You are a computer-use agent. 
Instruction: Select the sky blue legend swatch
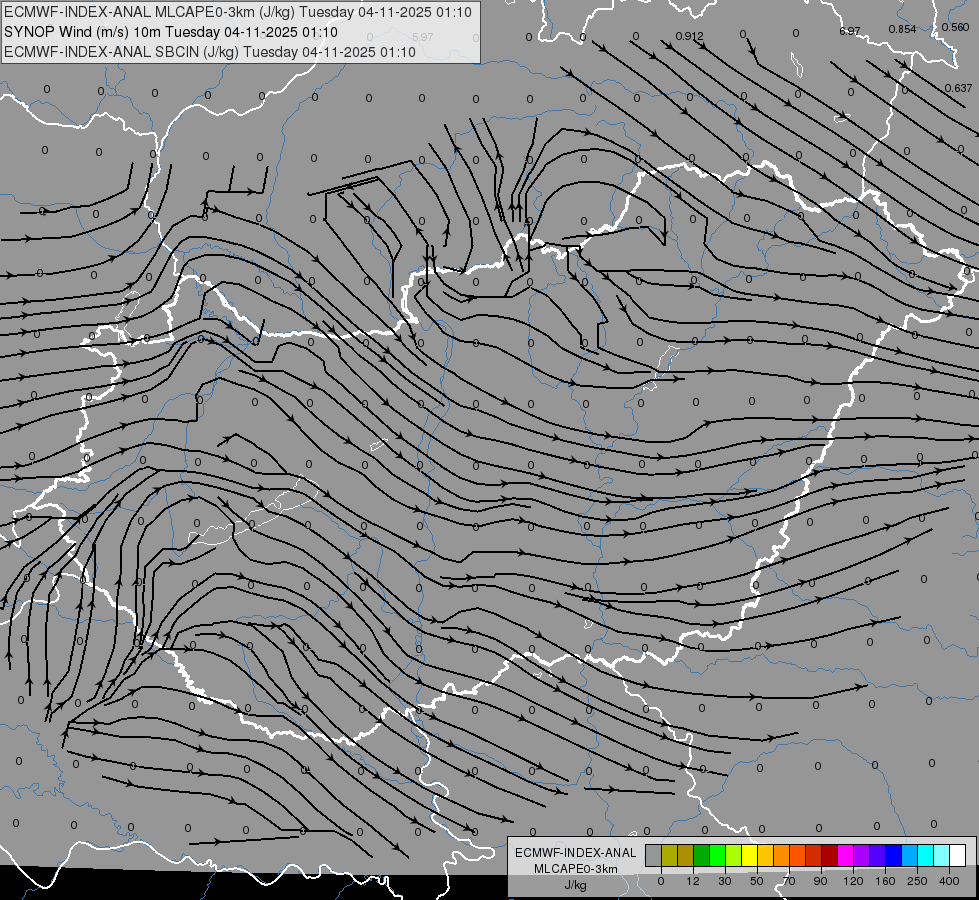[x=910, y=855]
